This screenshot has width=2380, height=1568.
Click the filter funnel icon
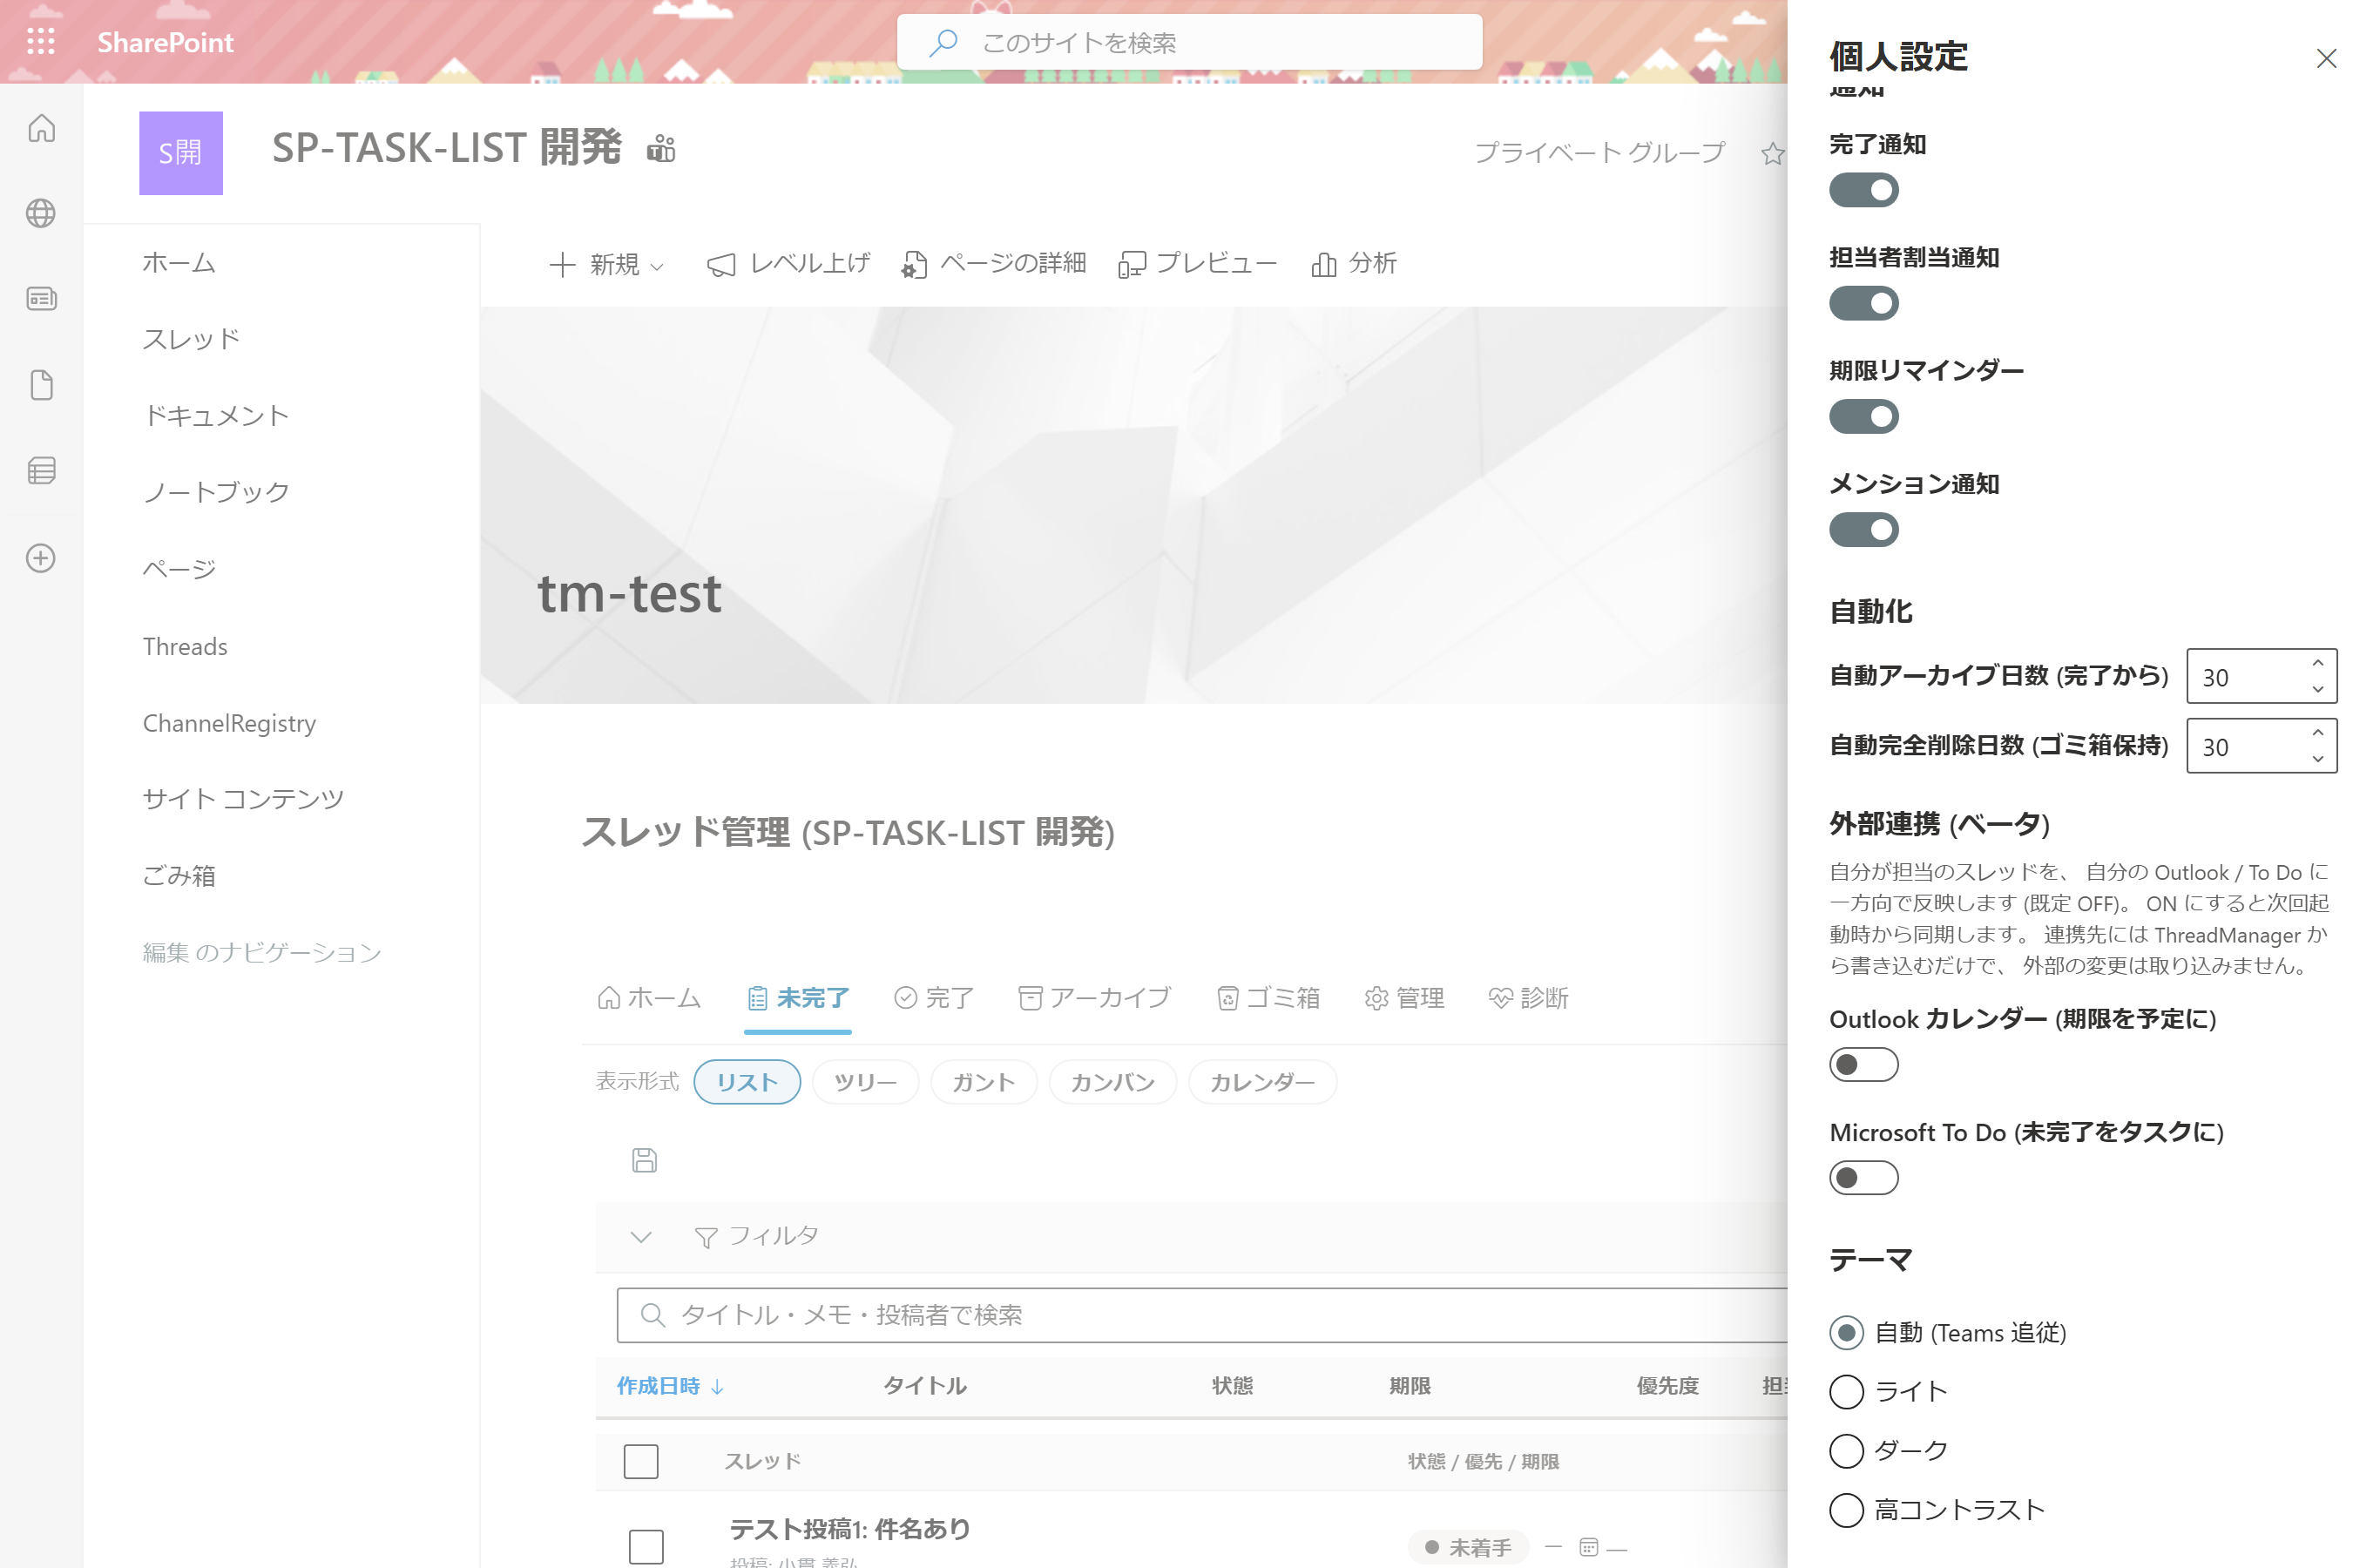click(x=706, y=1238)
